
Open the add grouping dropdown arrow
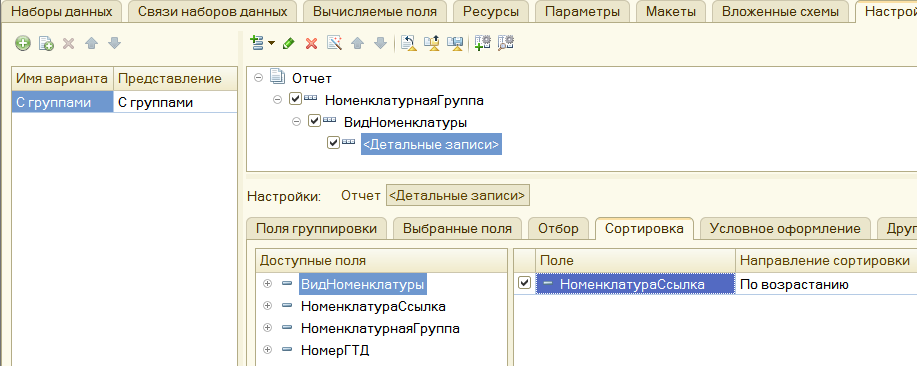pyautogui.click(x=271, y=43)
